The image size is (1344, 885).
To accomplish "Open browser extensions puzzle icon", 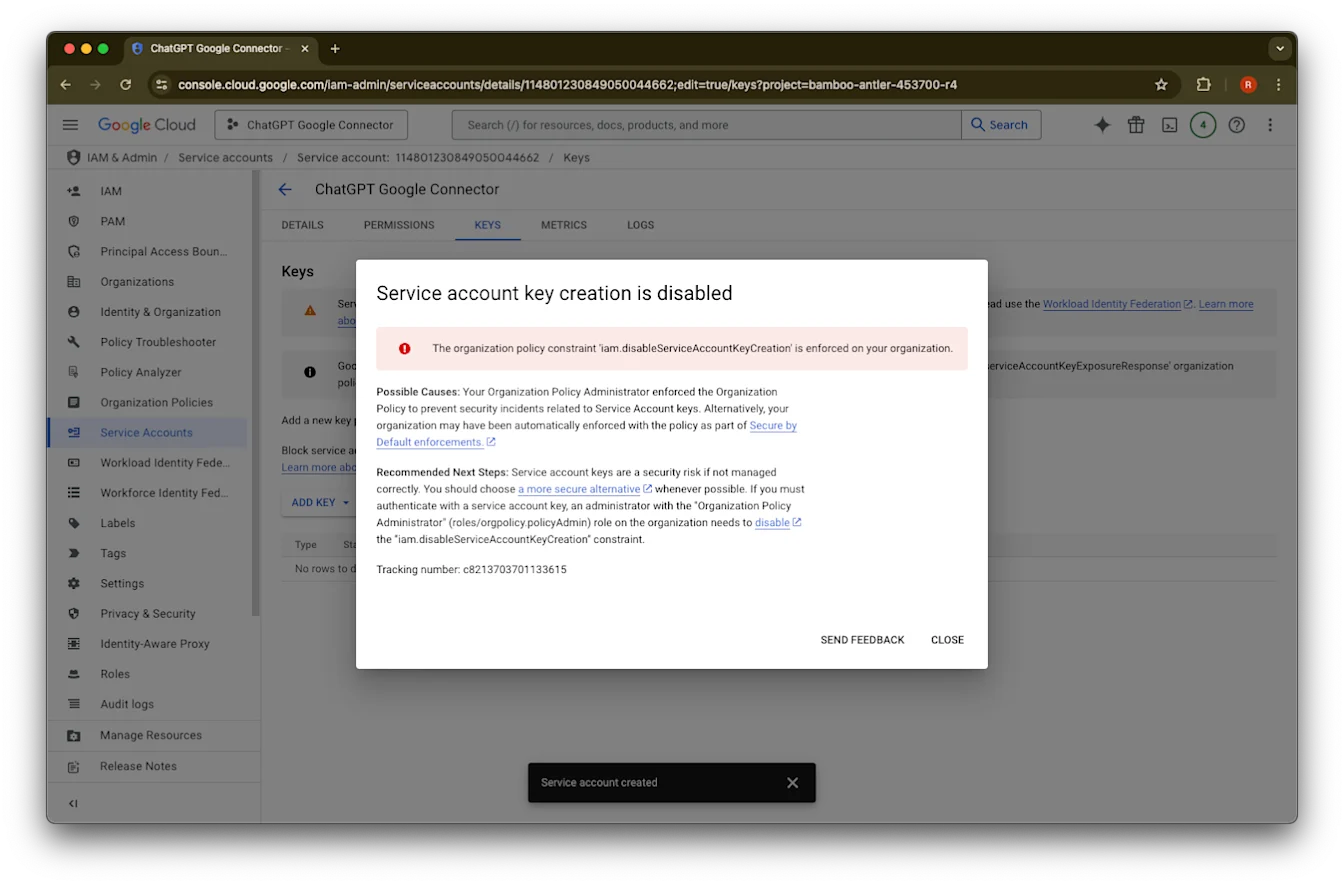I will coord(1203,85).
